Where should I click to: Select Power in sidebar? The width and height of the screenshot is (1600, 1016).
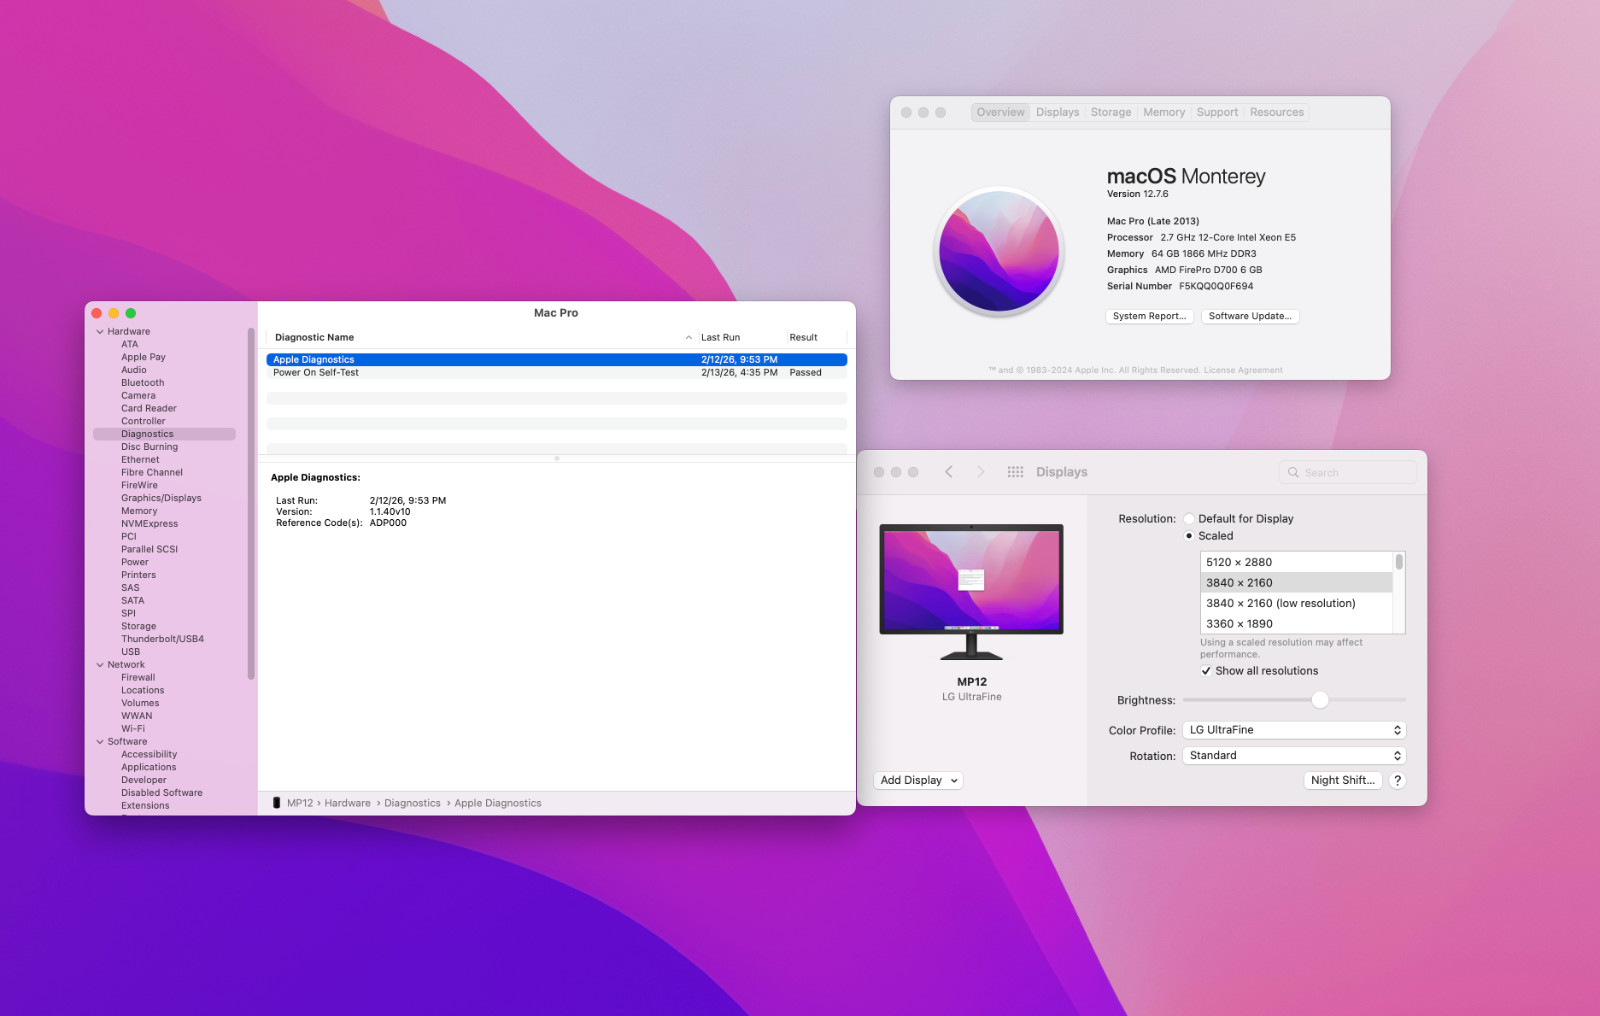(135, 562)
